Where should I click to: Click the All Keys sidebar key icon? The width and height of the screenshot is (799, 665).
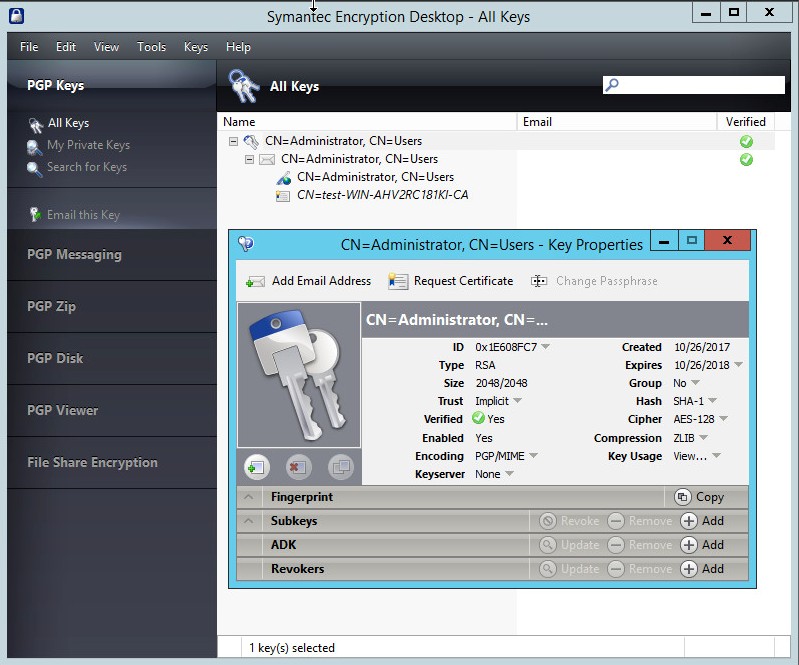(36, 124)
